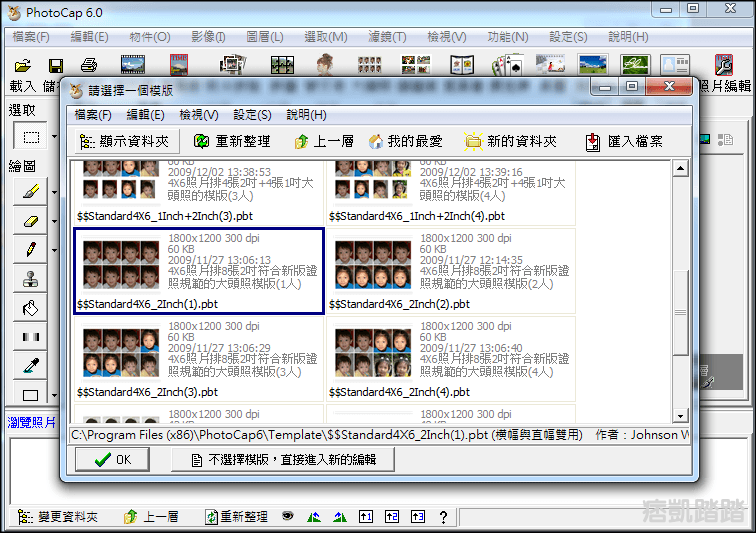Screen dimensions: 756x533
Task: Open the TIME magazine cover icon
Action: click(179, 64)
